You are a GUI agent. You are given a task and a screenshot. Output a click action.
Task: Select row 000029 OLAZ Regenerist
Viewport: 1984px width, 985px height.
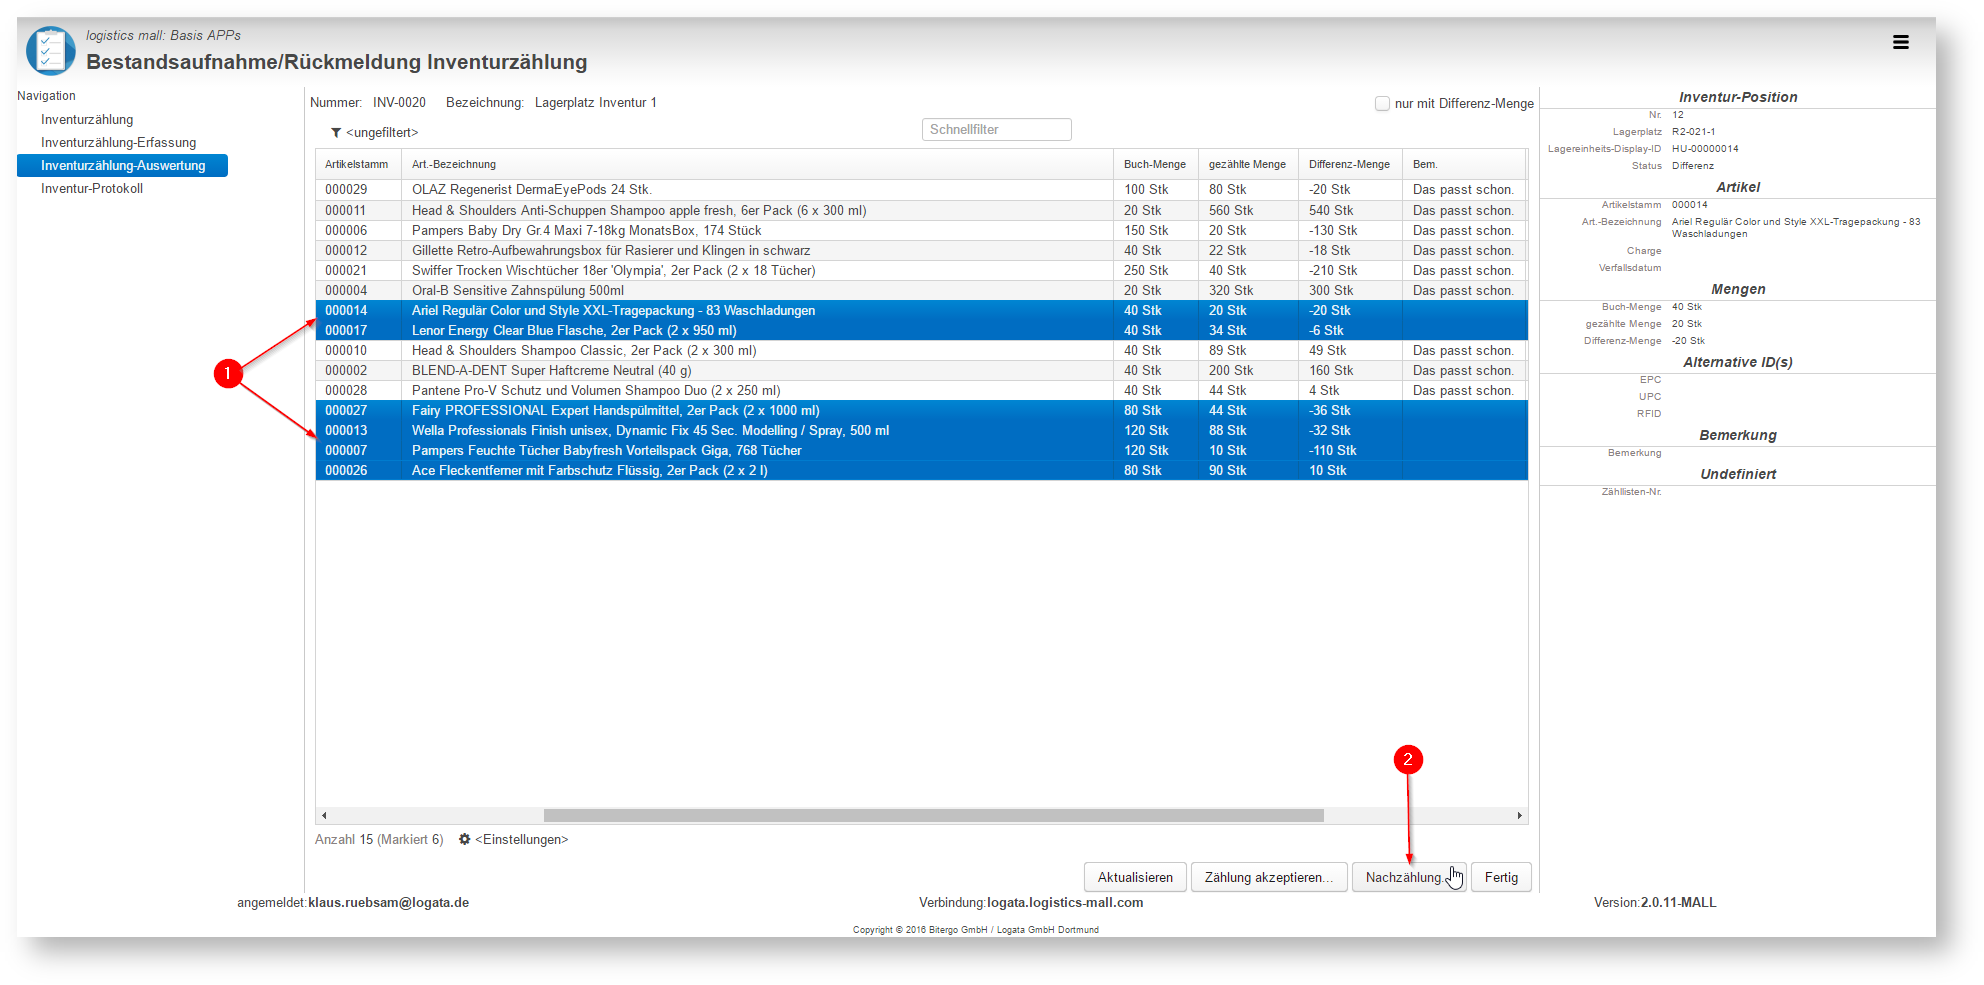click(921, 189)
